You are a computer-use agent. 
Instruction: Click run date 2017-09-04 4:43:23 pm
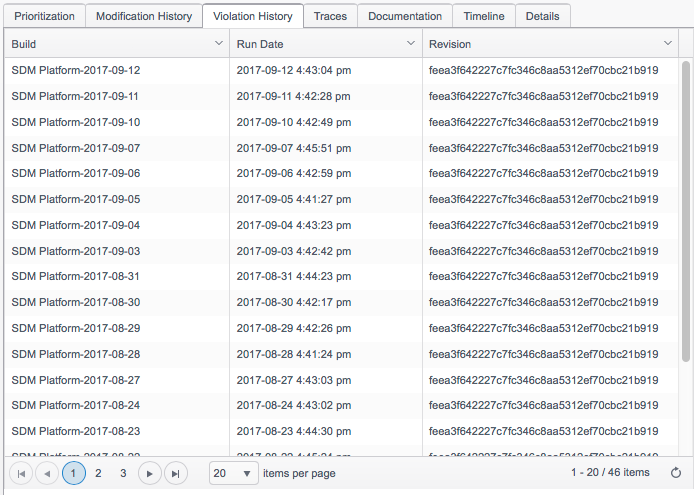pos(294,225)
